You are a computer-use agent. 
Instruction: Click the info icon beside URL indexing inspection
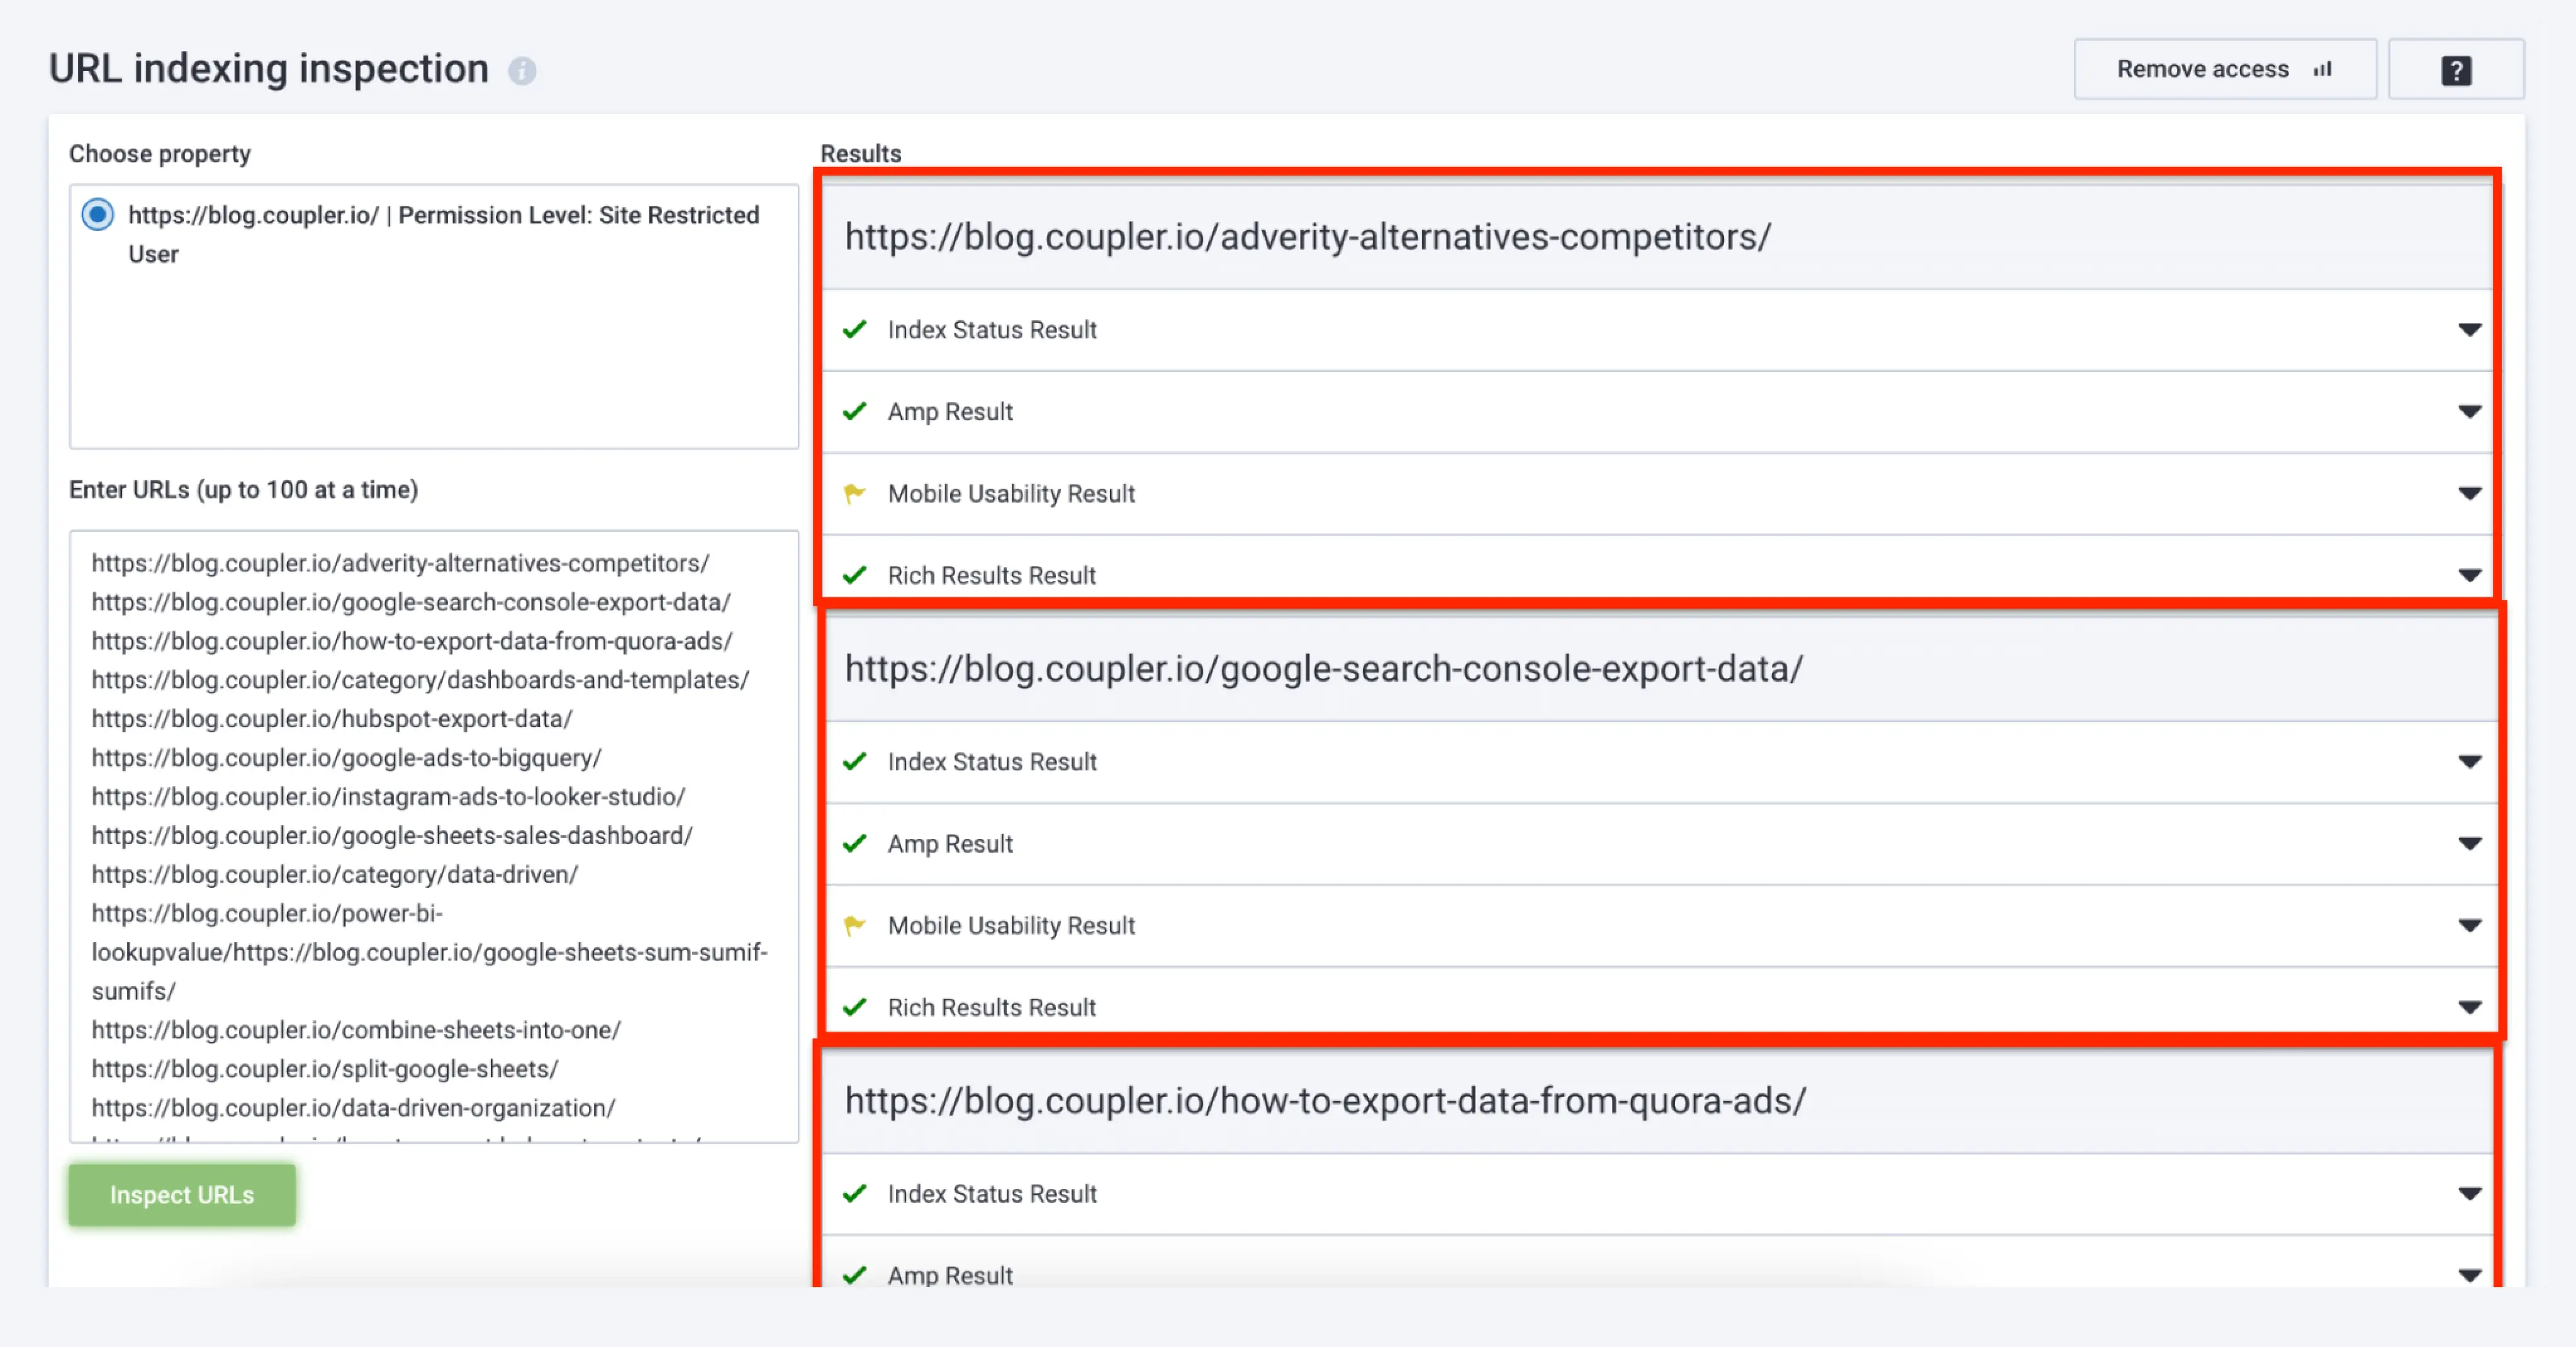(522, 71)
